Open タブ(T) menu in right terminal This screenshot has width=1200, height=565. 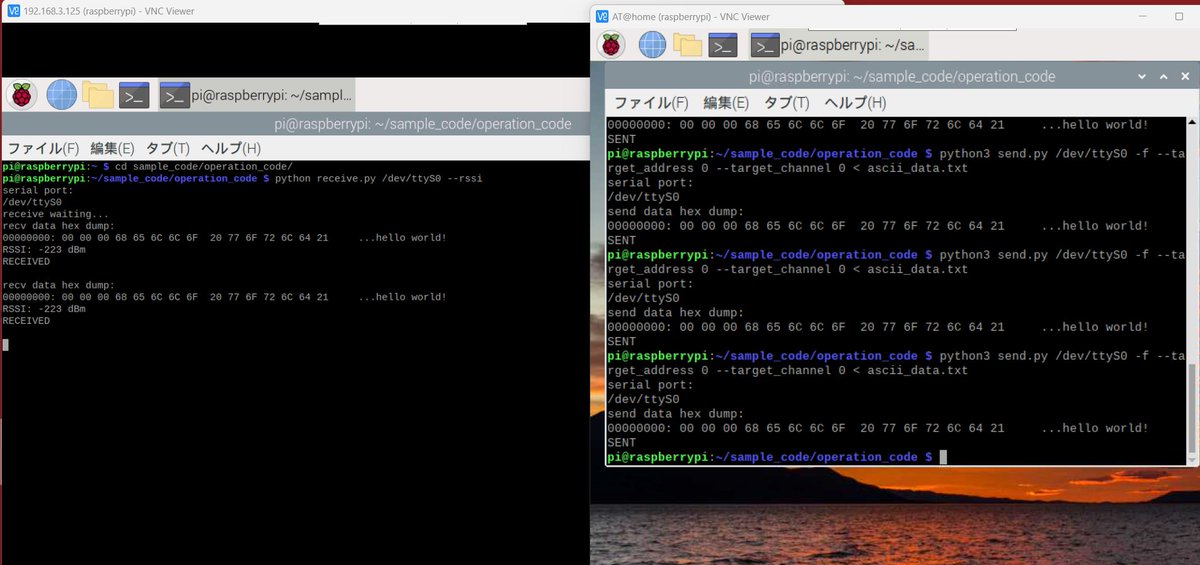pyautogui.click(x=787, y=102)
